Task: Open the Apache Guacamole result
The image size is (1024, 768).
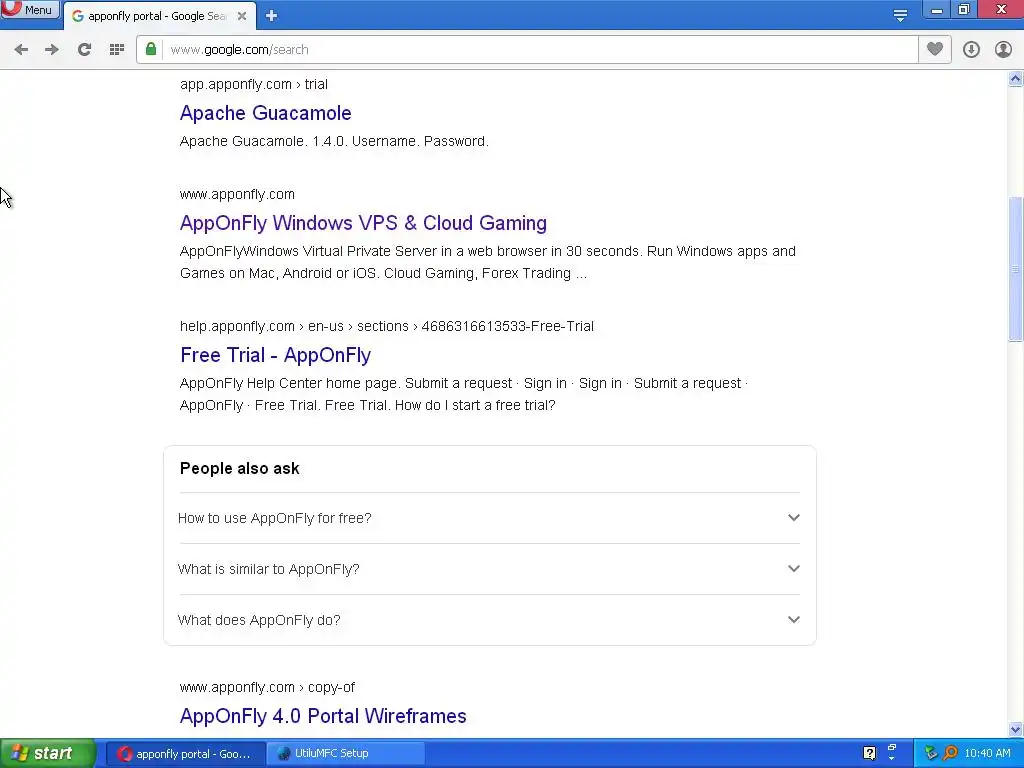Action: [265, 113]
